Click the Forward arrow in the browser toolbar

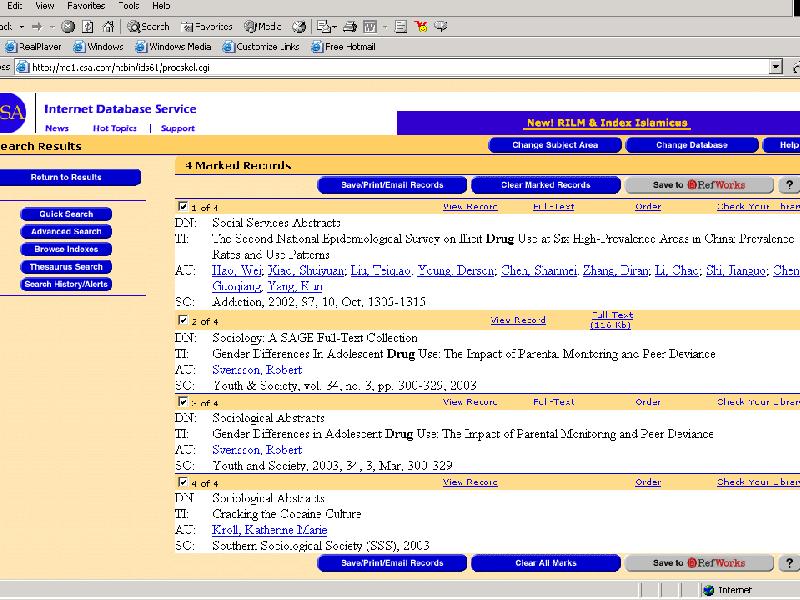tap(37, 27)
